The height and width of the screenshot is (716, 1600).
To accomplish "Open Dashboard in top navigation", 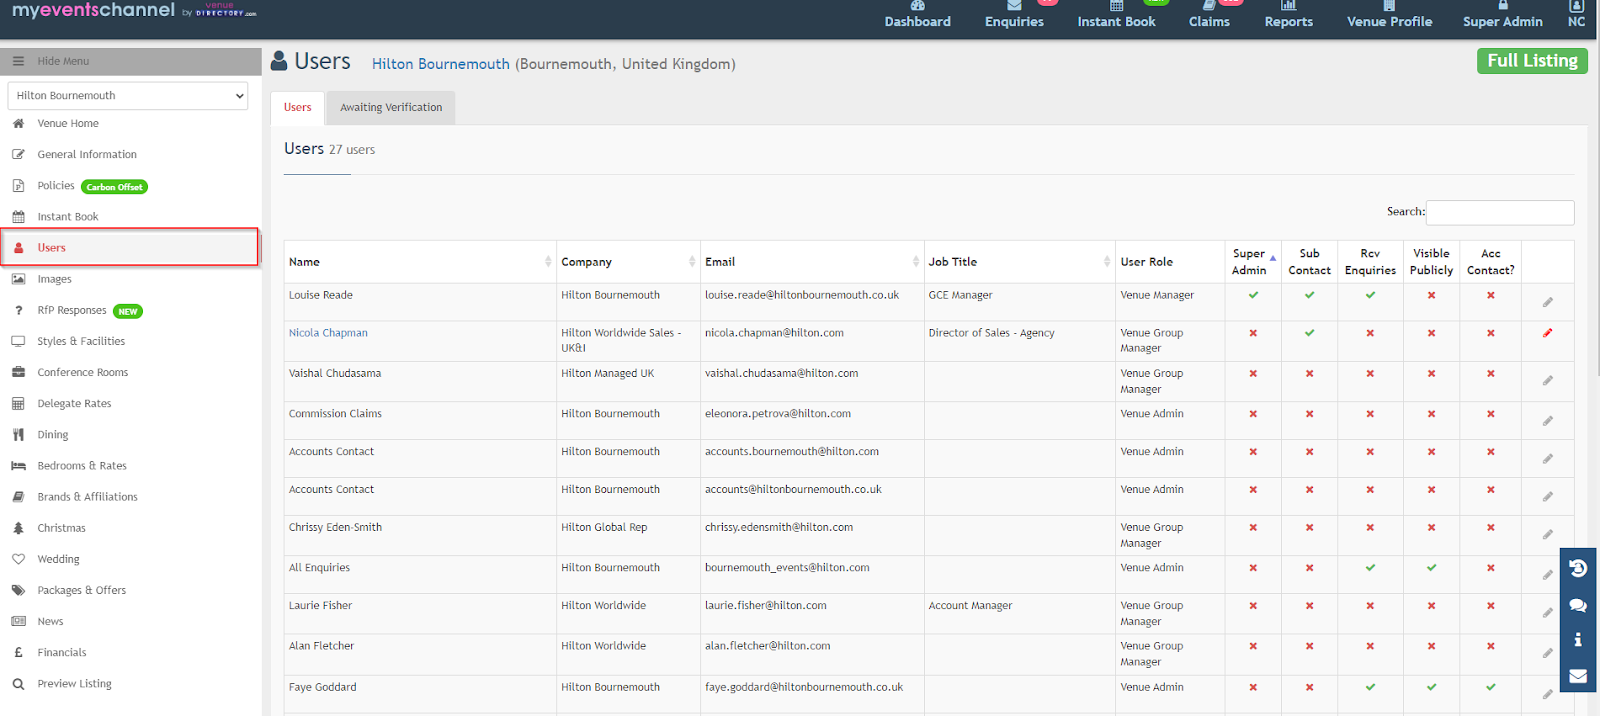I will [917, 16].
